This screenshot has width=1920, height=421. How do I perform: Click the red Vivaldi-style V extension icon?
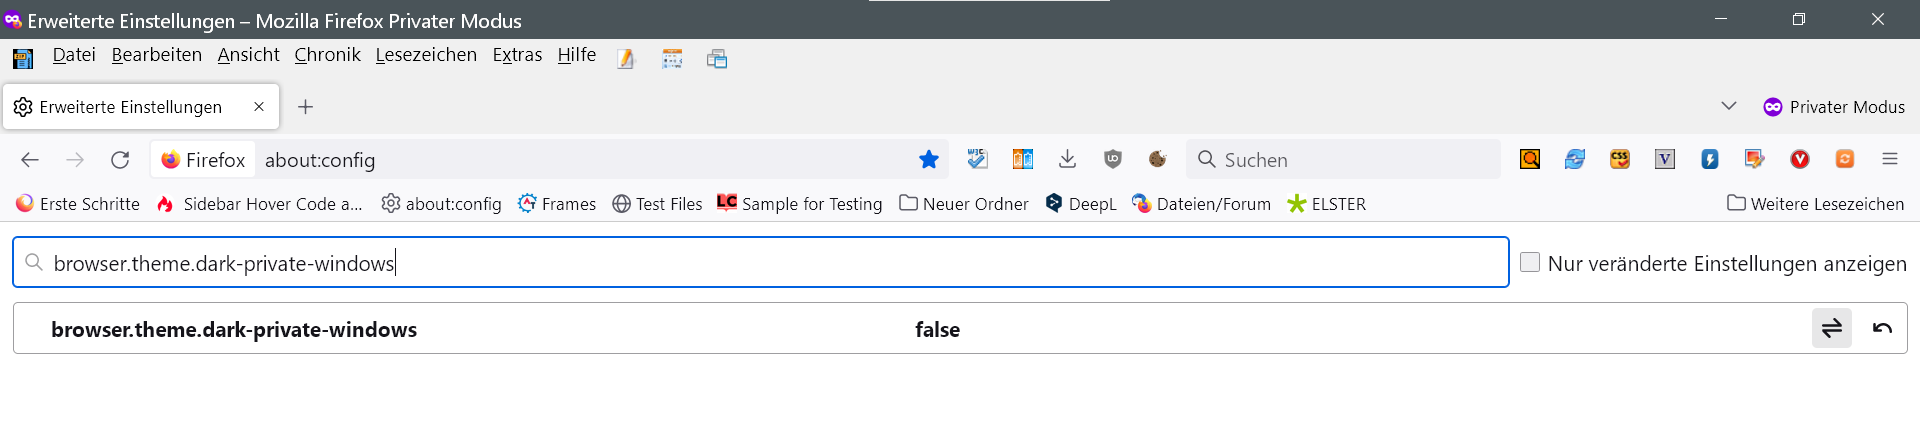[1799, 159]
